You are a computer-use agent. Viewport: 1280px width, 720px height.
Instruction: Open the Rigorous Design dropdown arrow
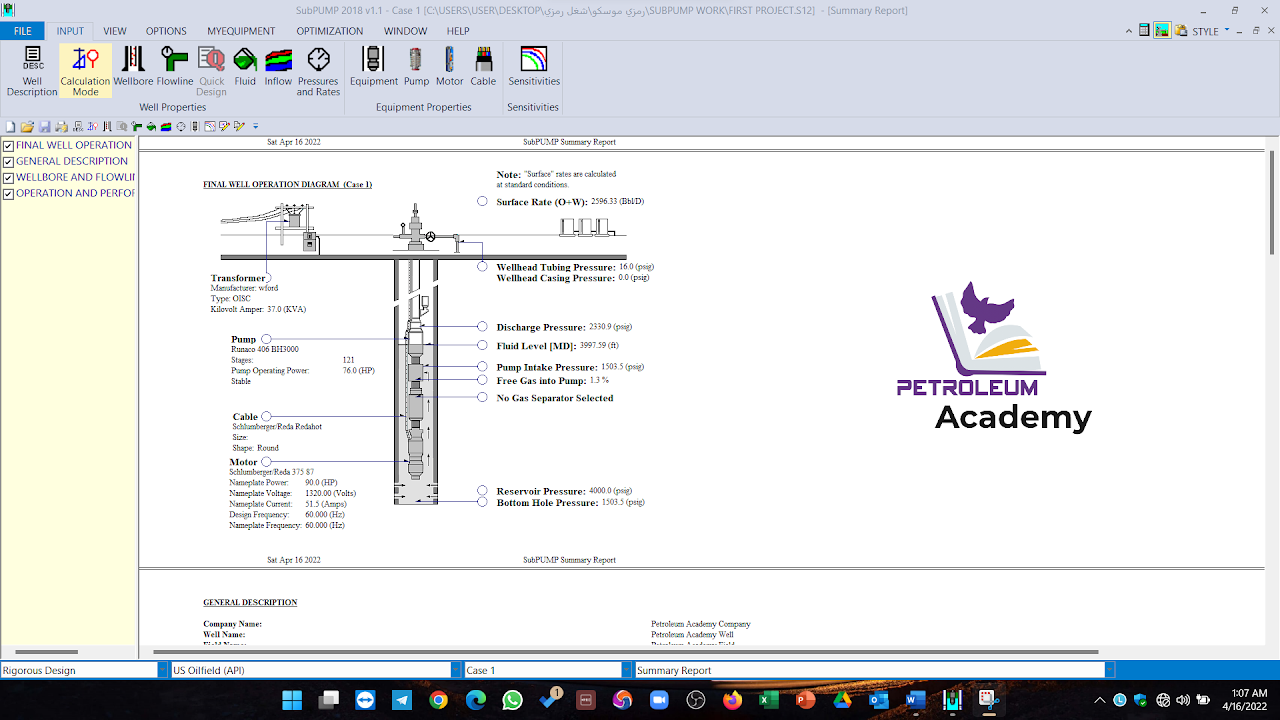coord(163,670)
